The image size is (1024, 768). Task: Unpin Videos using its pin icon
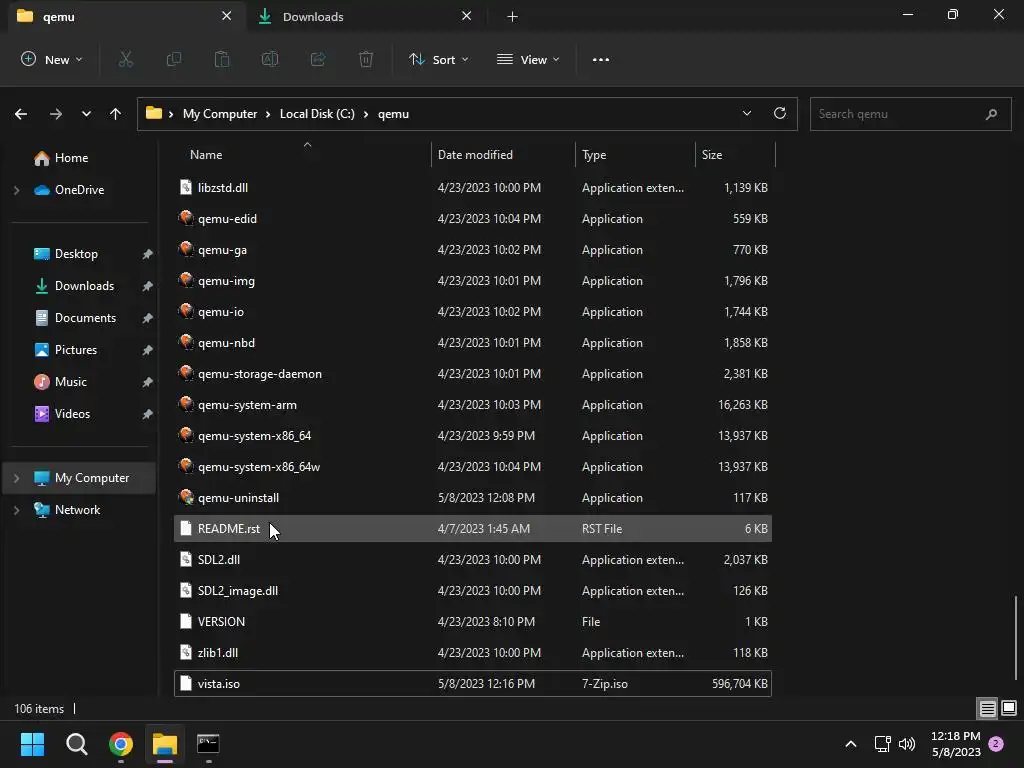coord(148,414)
